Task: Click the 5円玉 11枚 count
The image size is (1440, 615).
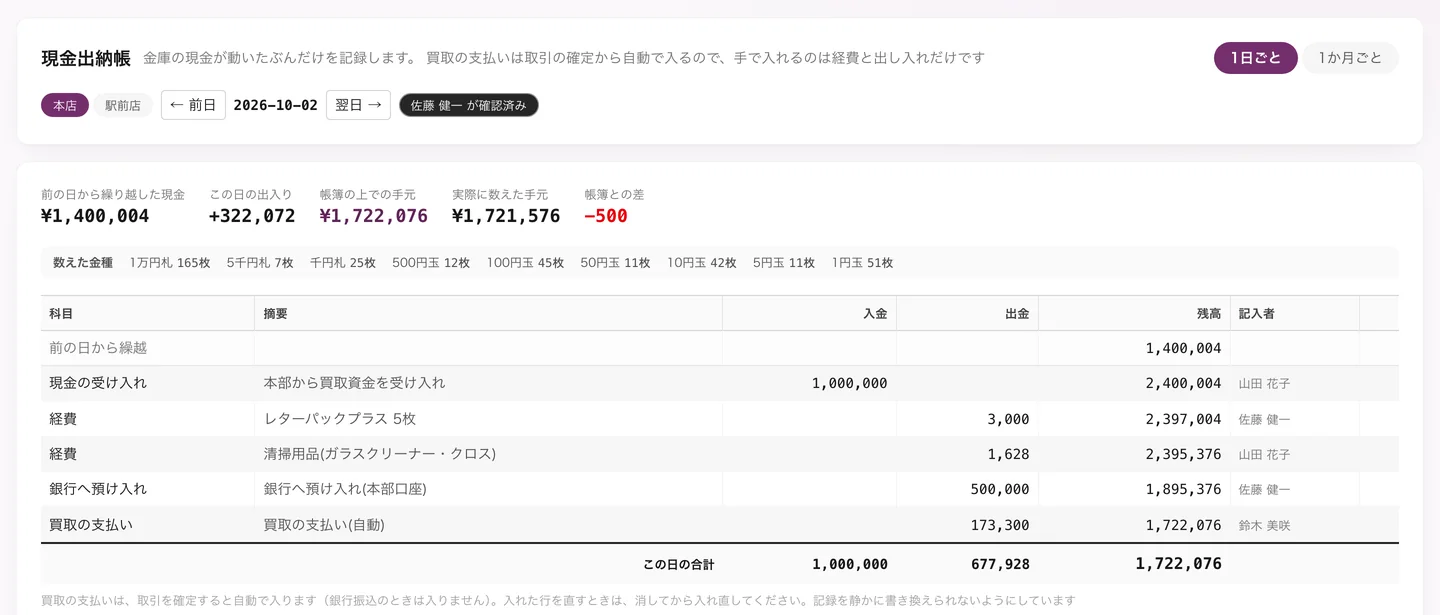Action: tap(784, 263)
